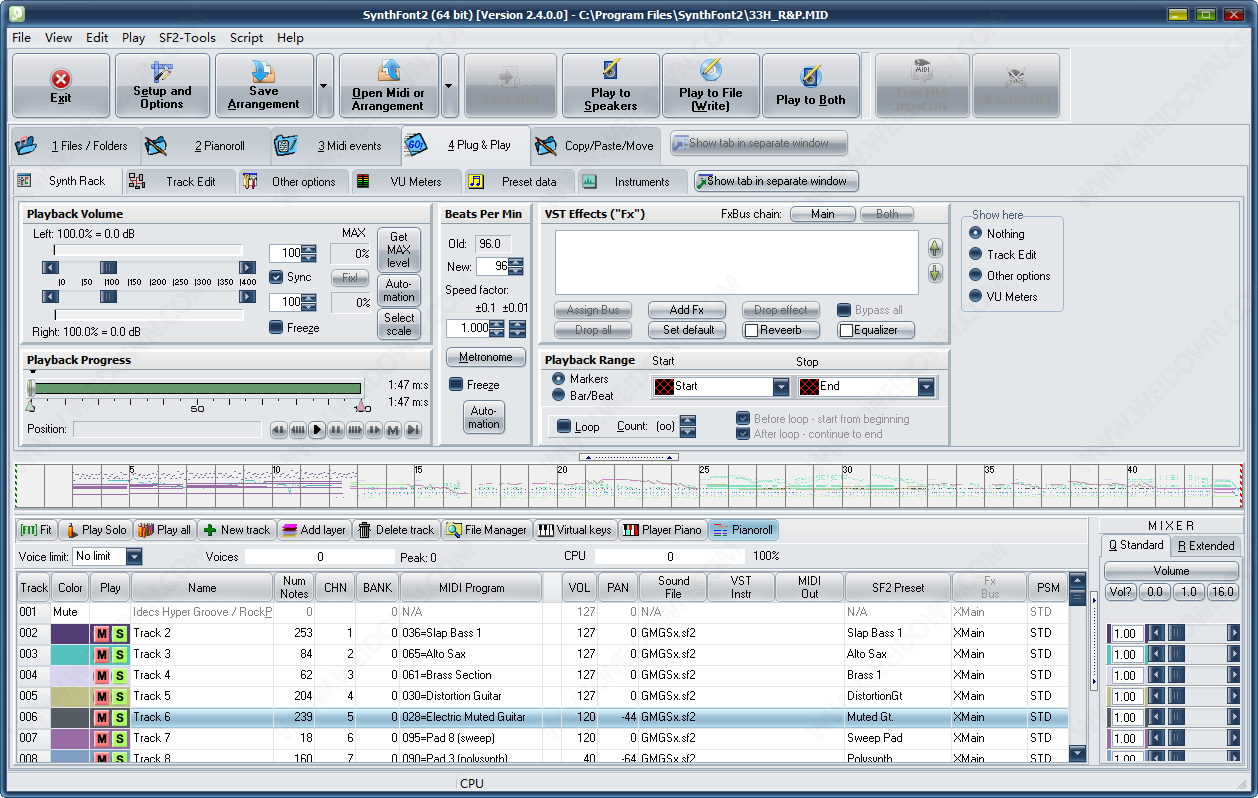Move FxBus effect up with green arrow
Image resolution: width=1258 pixels, height=798 pixels.
pyautogui.click(x=935, y=248)
